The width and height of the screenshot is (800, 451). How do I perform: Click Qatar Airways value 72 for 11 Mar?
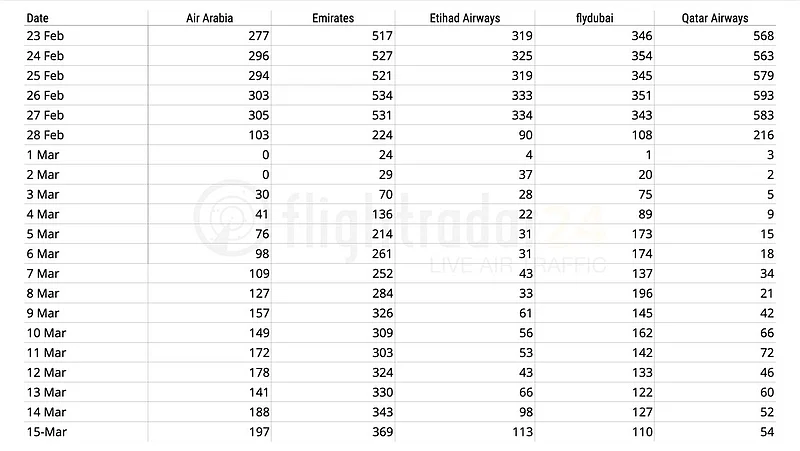(766, 353)
